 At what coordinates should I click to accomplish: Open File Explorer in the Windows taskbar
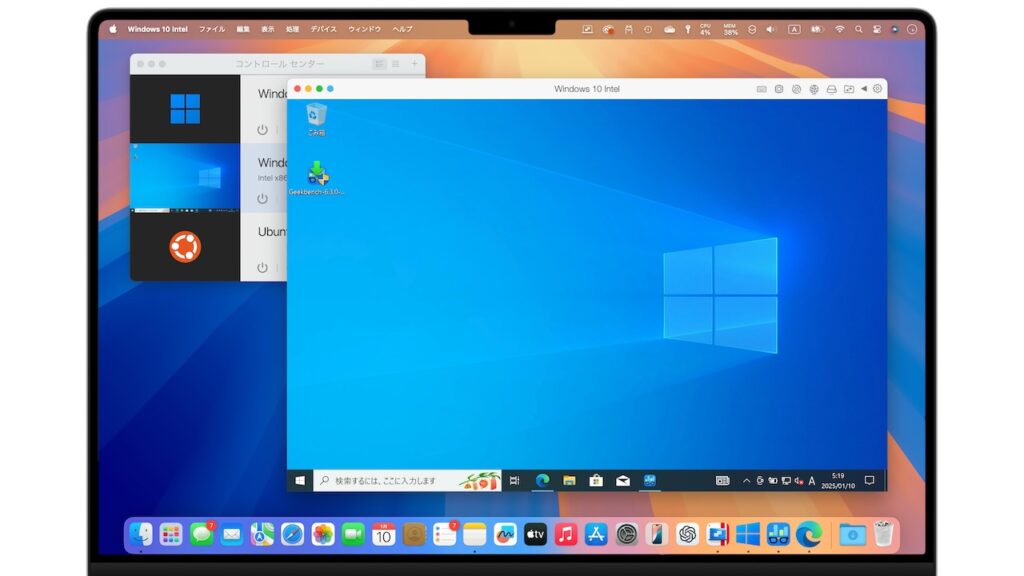[569, 481]
